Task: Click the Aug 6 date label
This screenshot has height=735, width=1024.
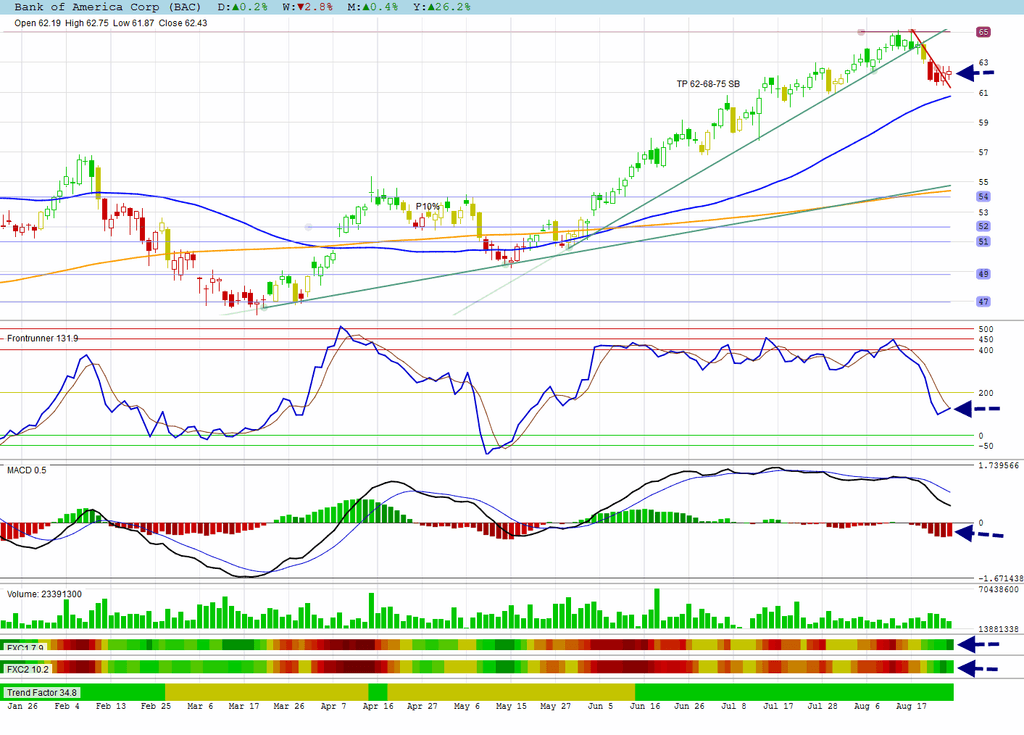Action: point(867,706)
